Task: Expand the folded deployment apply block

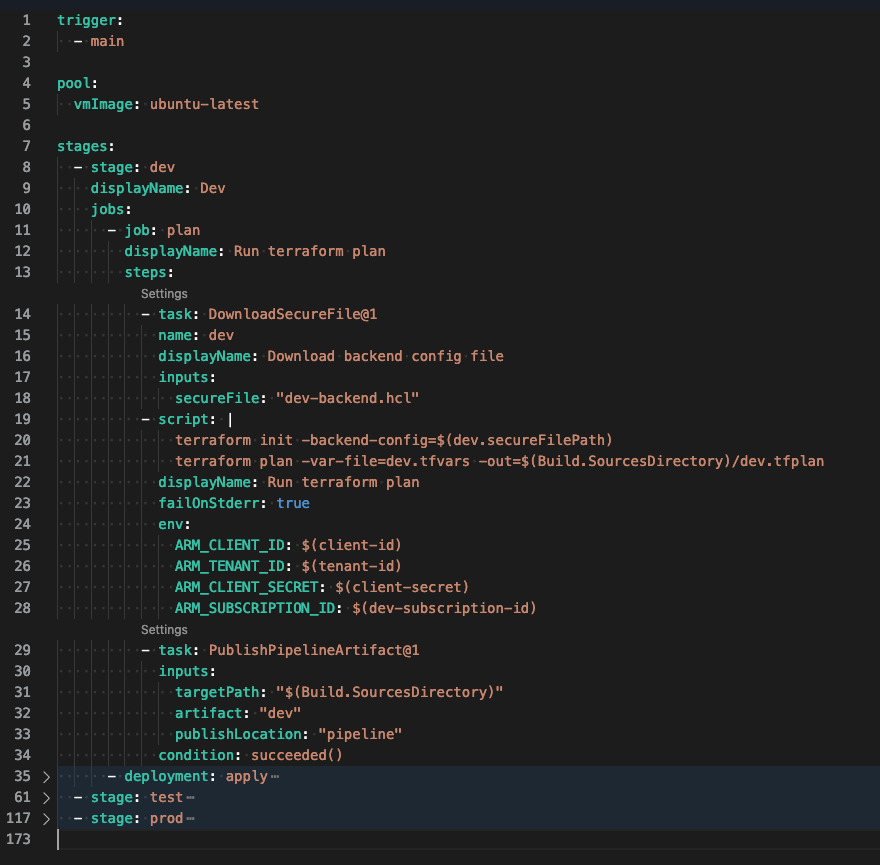Action: tap(46, 776)
